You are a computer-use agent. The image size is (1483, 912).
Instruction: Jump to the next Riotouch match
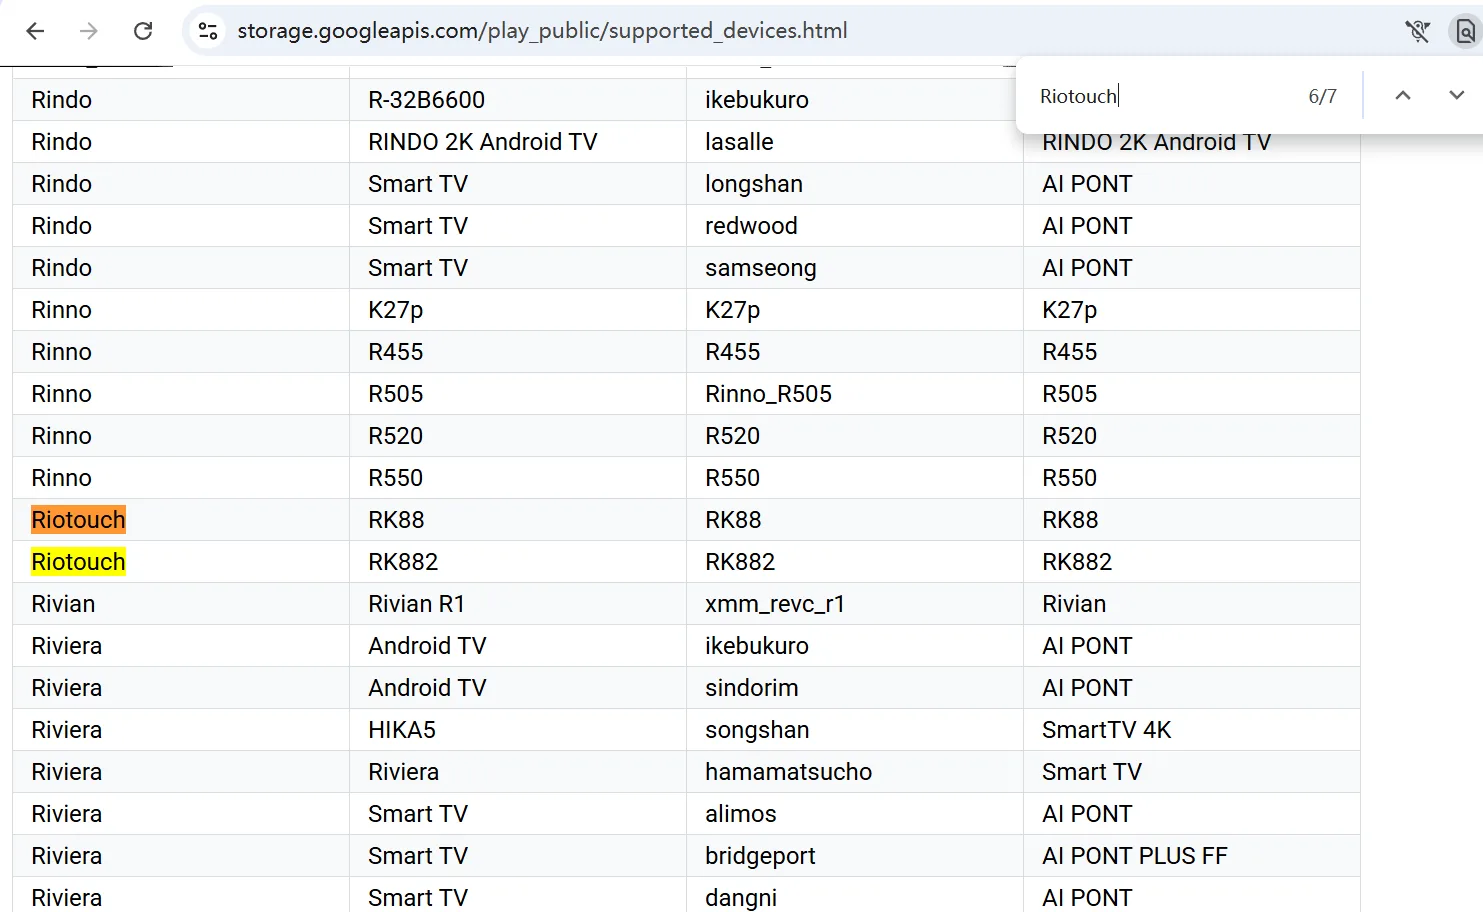click(x=1456, y=96)
